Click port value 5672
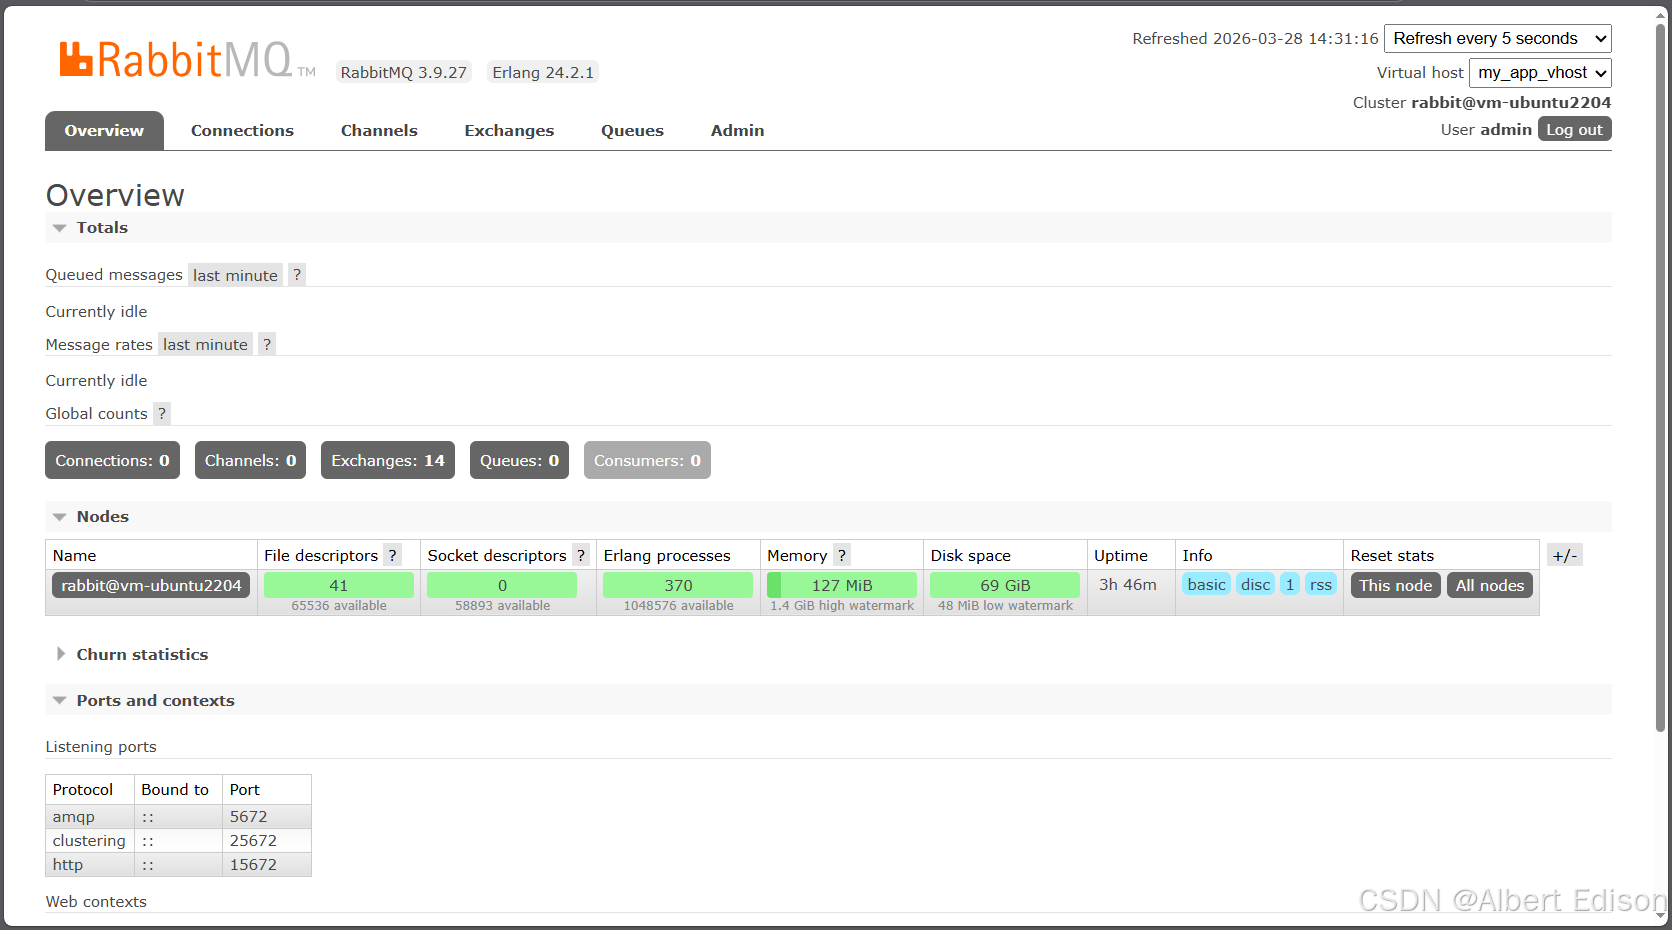The image size is (1672, 930). 249,817
